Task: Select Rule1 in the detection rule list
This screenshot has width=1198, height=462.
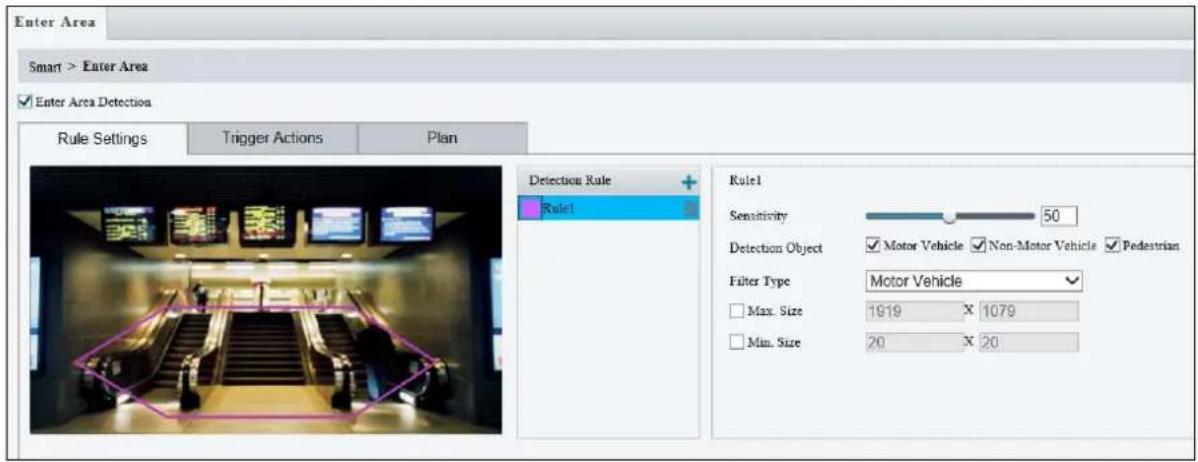Action: click(x=608, y=208)
